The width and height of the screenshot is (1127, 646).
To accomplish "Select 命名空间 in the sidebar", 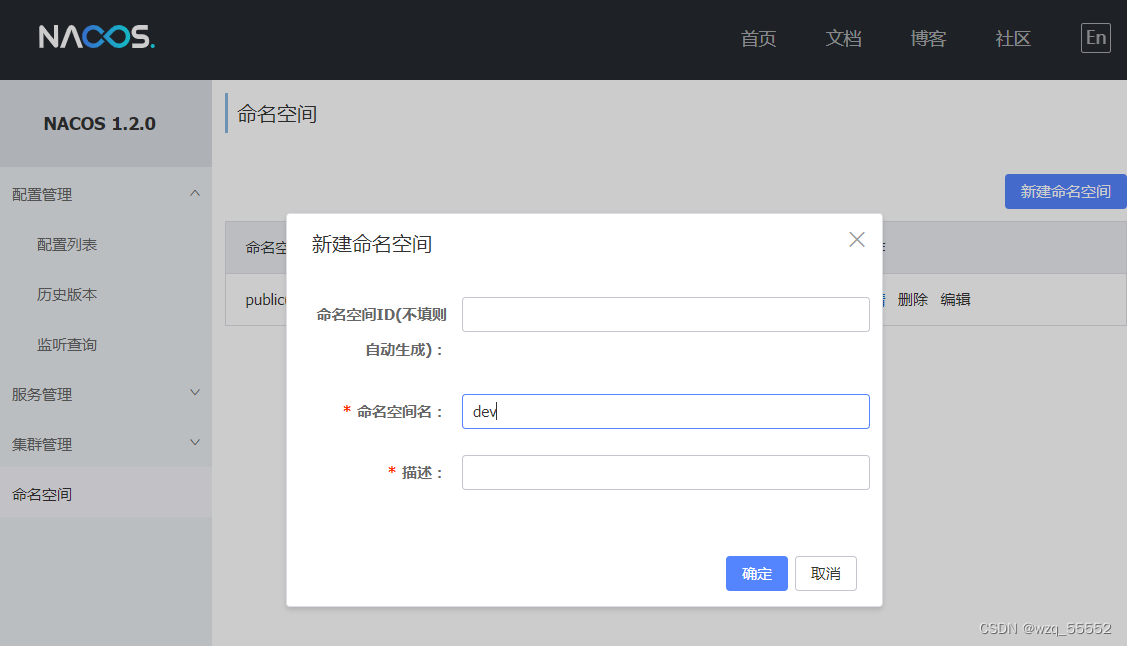I will click(106, 494).
